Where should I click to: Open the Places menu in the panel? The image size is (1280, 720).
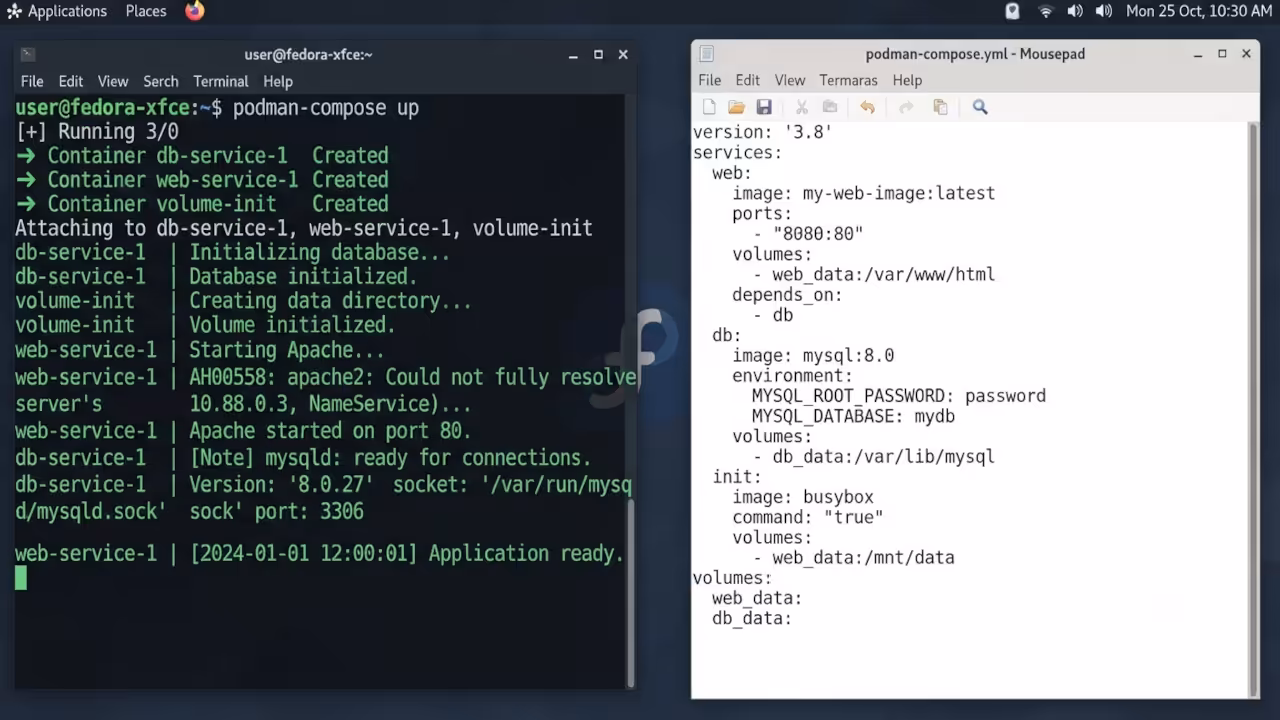coord(146,11)
